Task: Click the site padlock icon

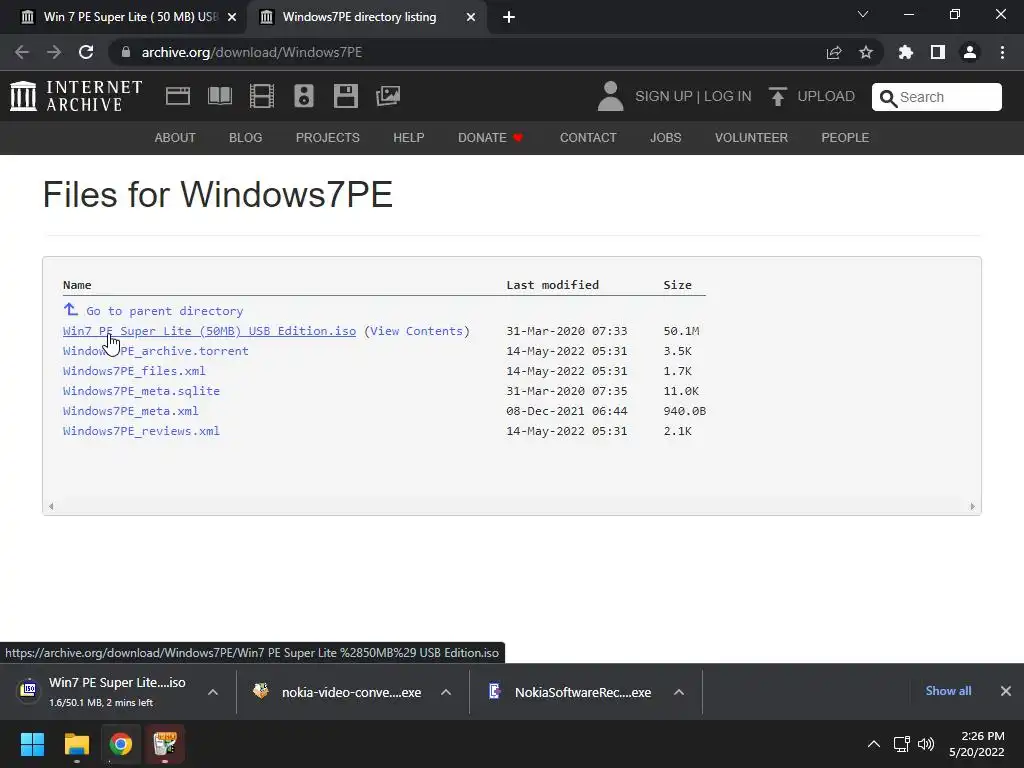Action: [126, 52]
